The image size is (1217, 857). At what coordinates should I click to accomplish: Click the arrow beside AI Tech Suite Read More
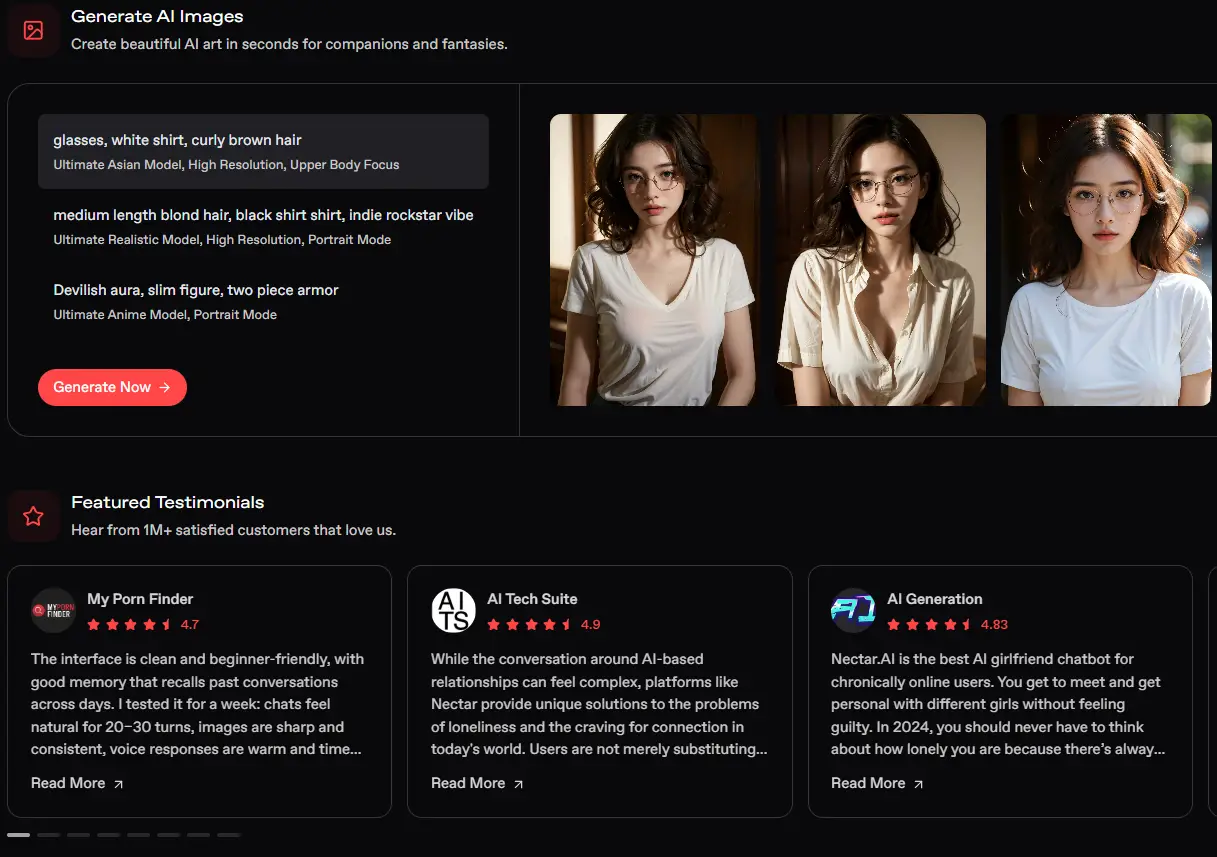518,784
